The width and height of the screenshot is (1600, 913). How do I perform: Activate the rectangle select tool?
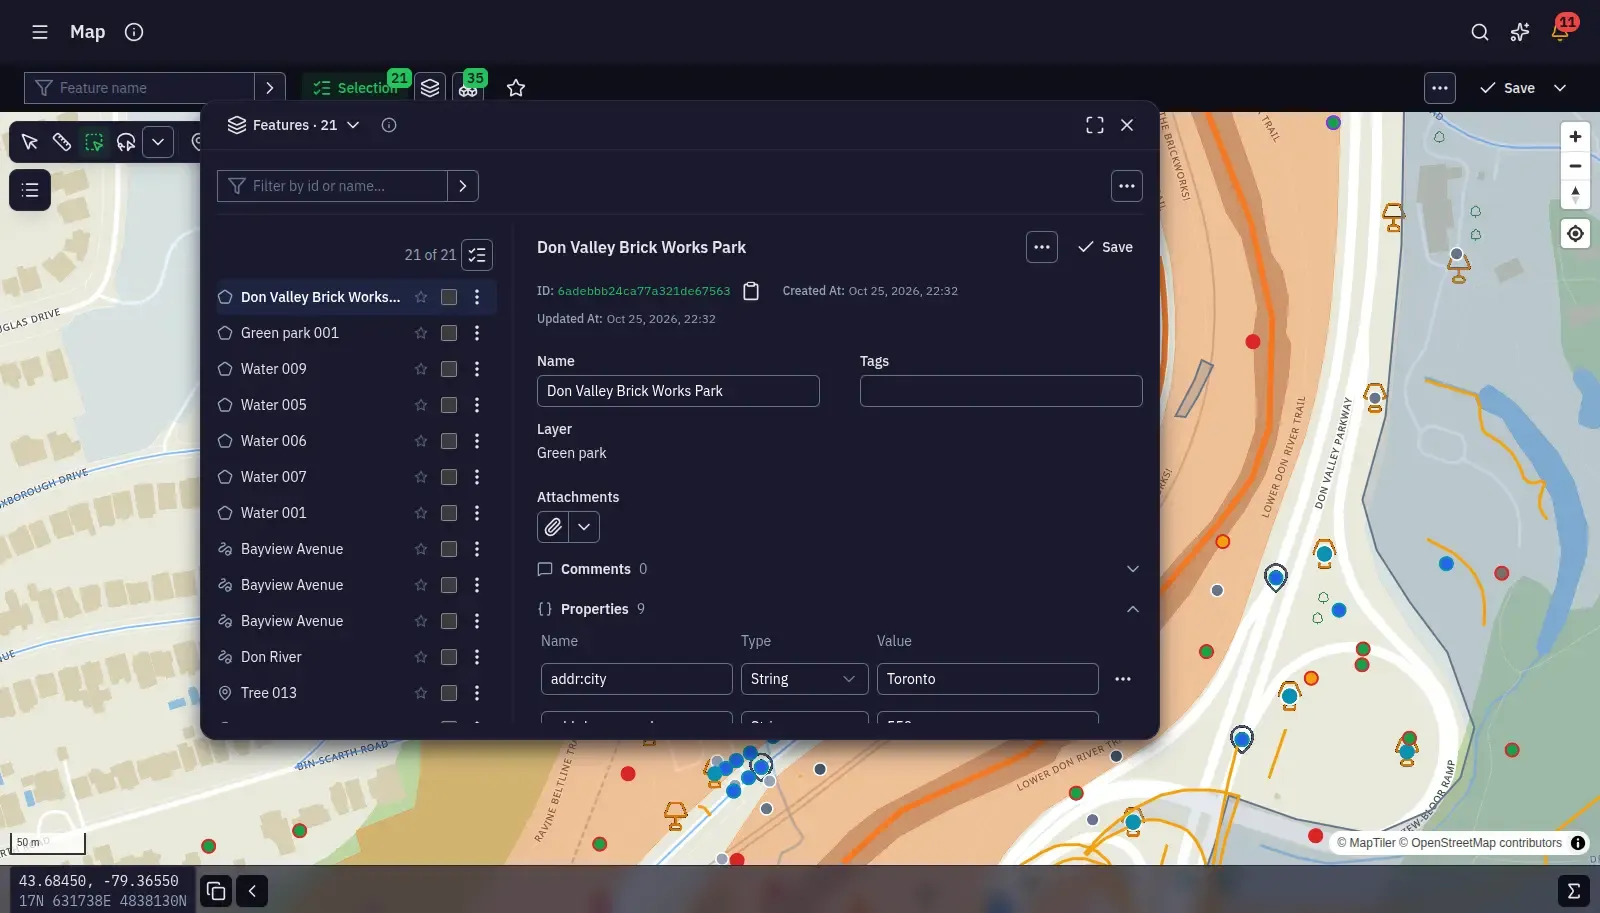click(x=94, y=142)
